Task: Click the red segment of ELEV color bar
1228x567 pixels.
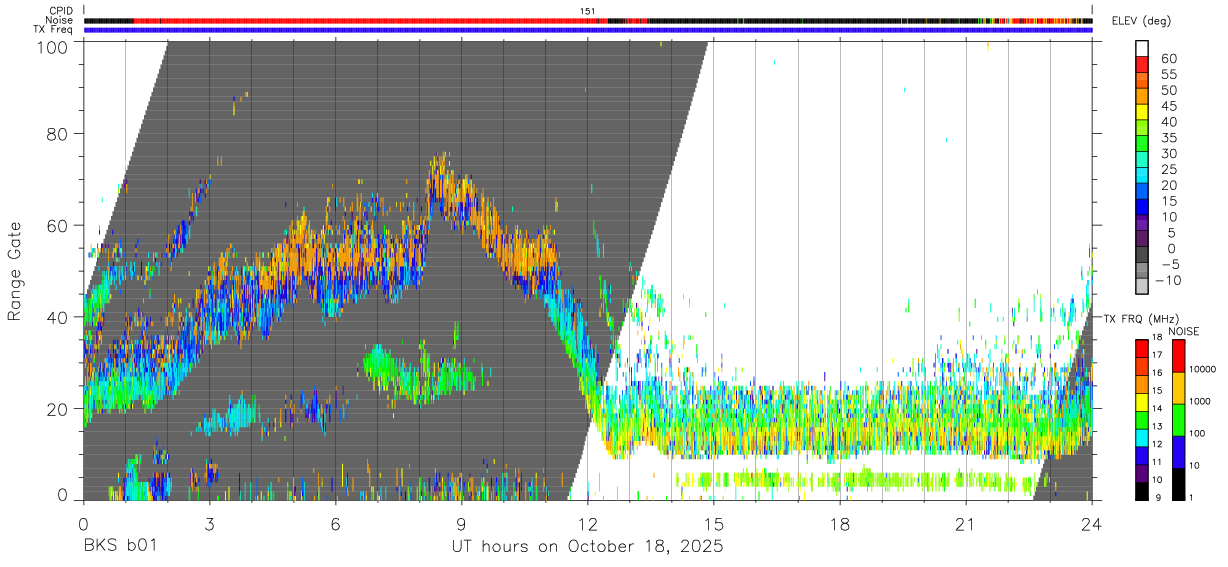Action: pos(1142,64)
